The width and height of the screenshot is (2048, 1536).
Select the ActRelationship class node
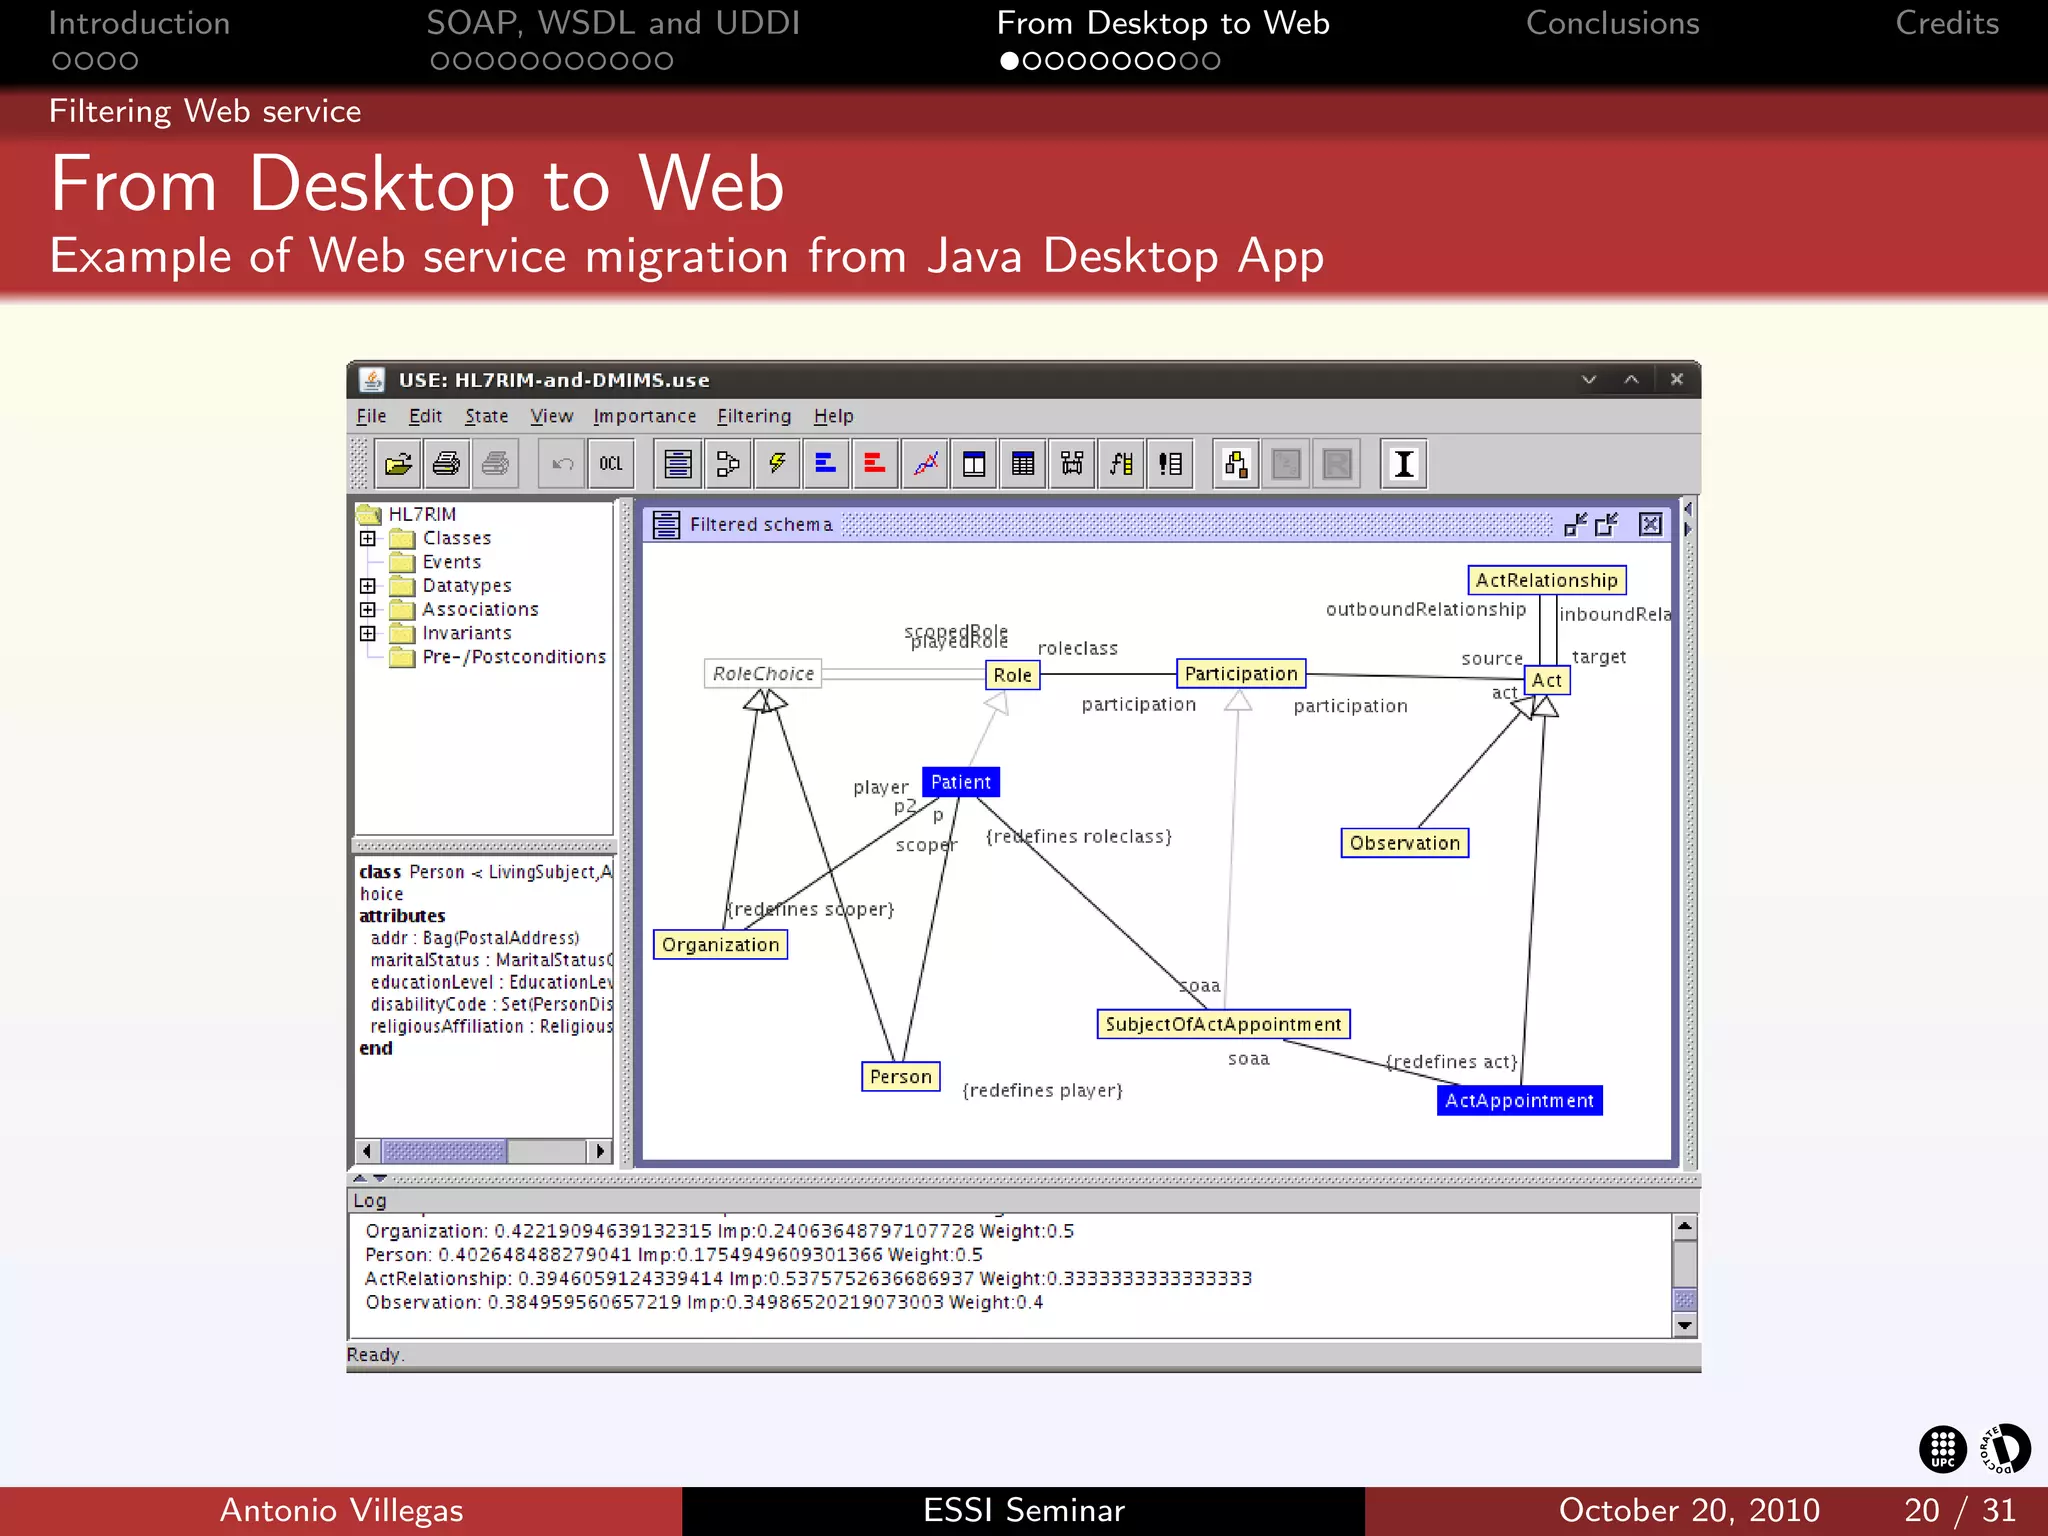tap(1546, 580)
